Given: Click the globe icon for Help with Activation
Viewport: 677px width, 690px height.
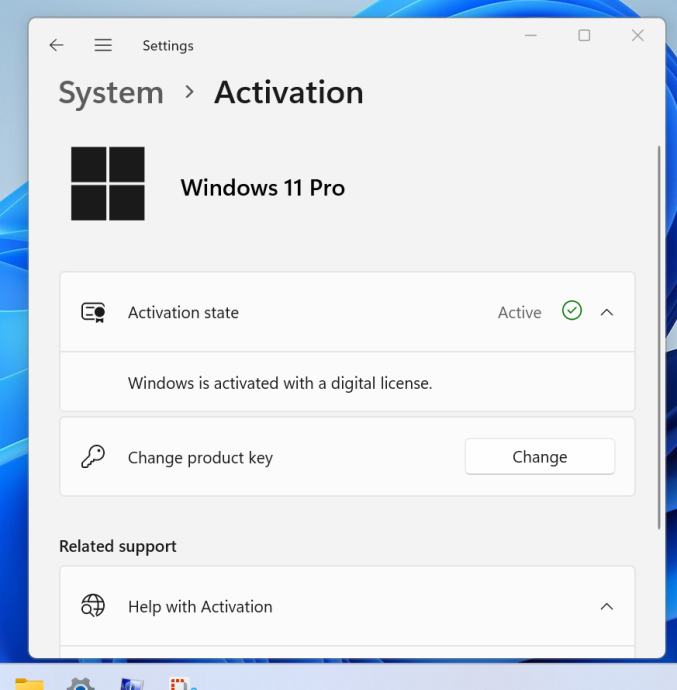Looking at the screenshot, I should (93, 606).
